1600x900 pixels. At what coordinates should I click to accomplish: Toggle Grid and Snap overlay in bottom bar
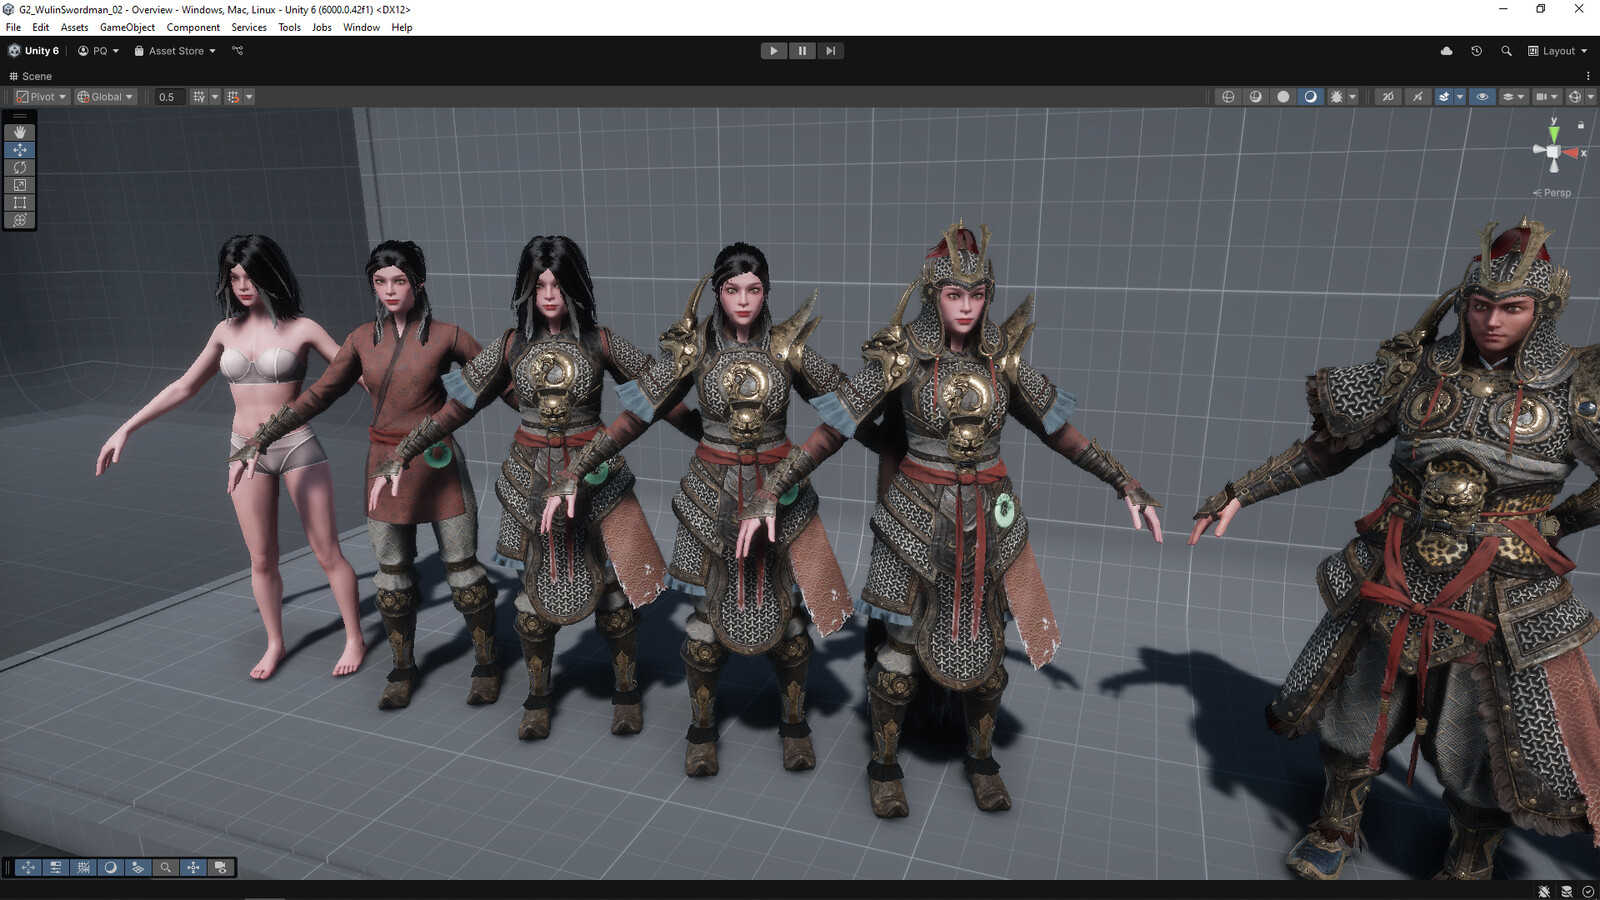pyautogui.click(x=83, y=867)
